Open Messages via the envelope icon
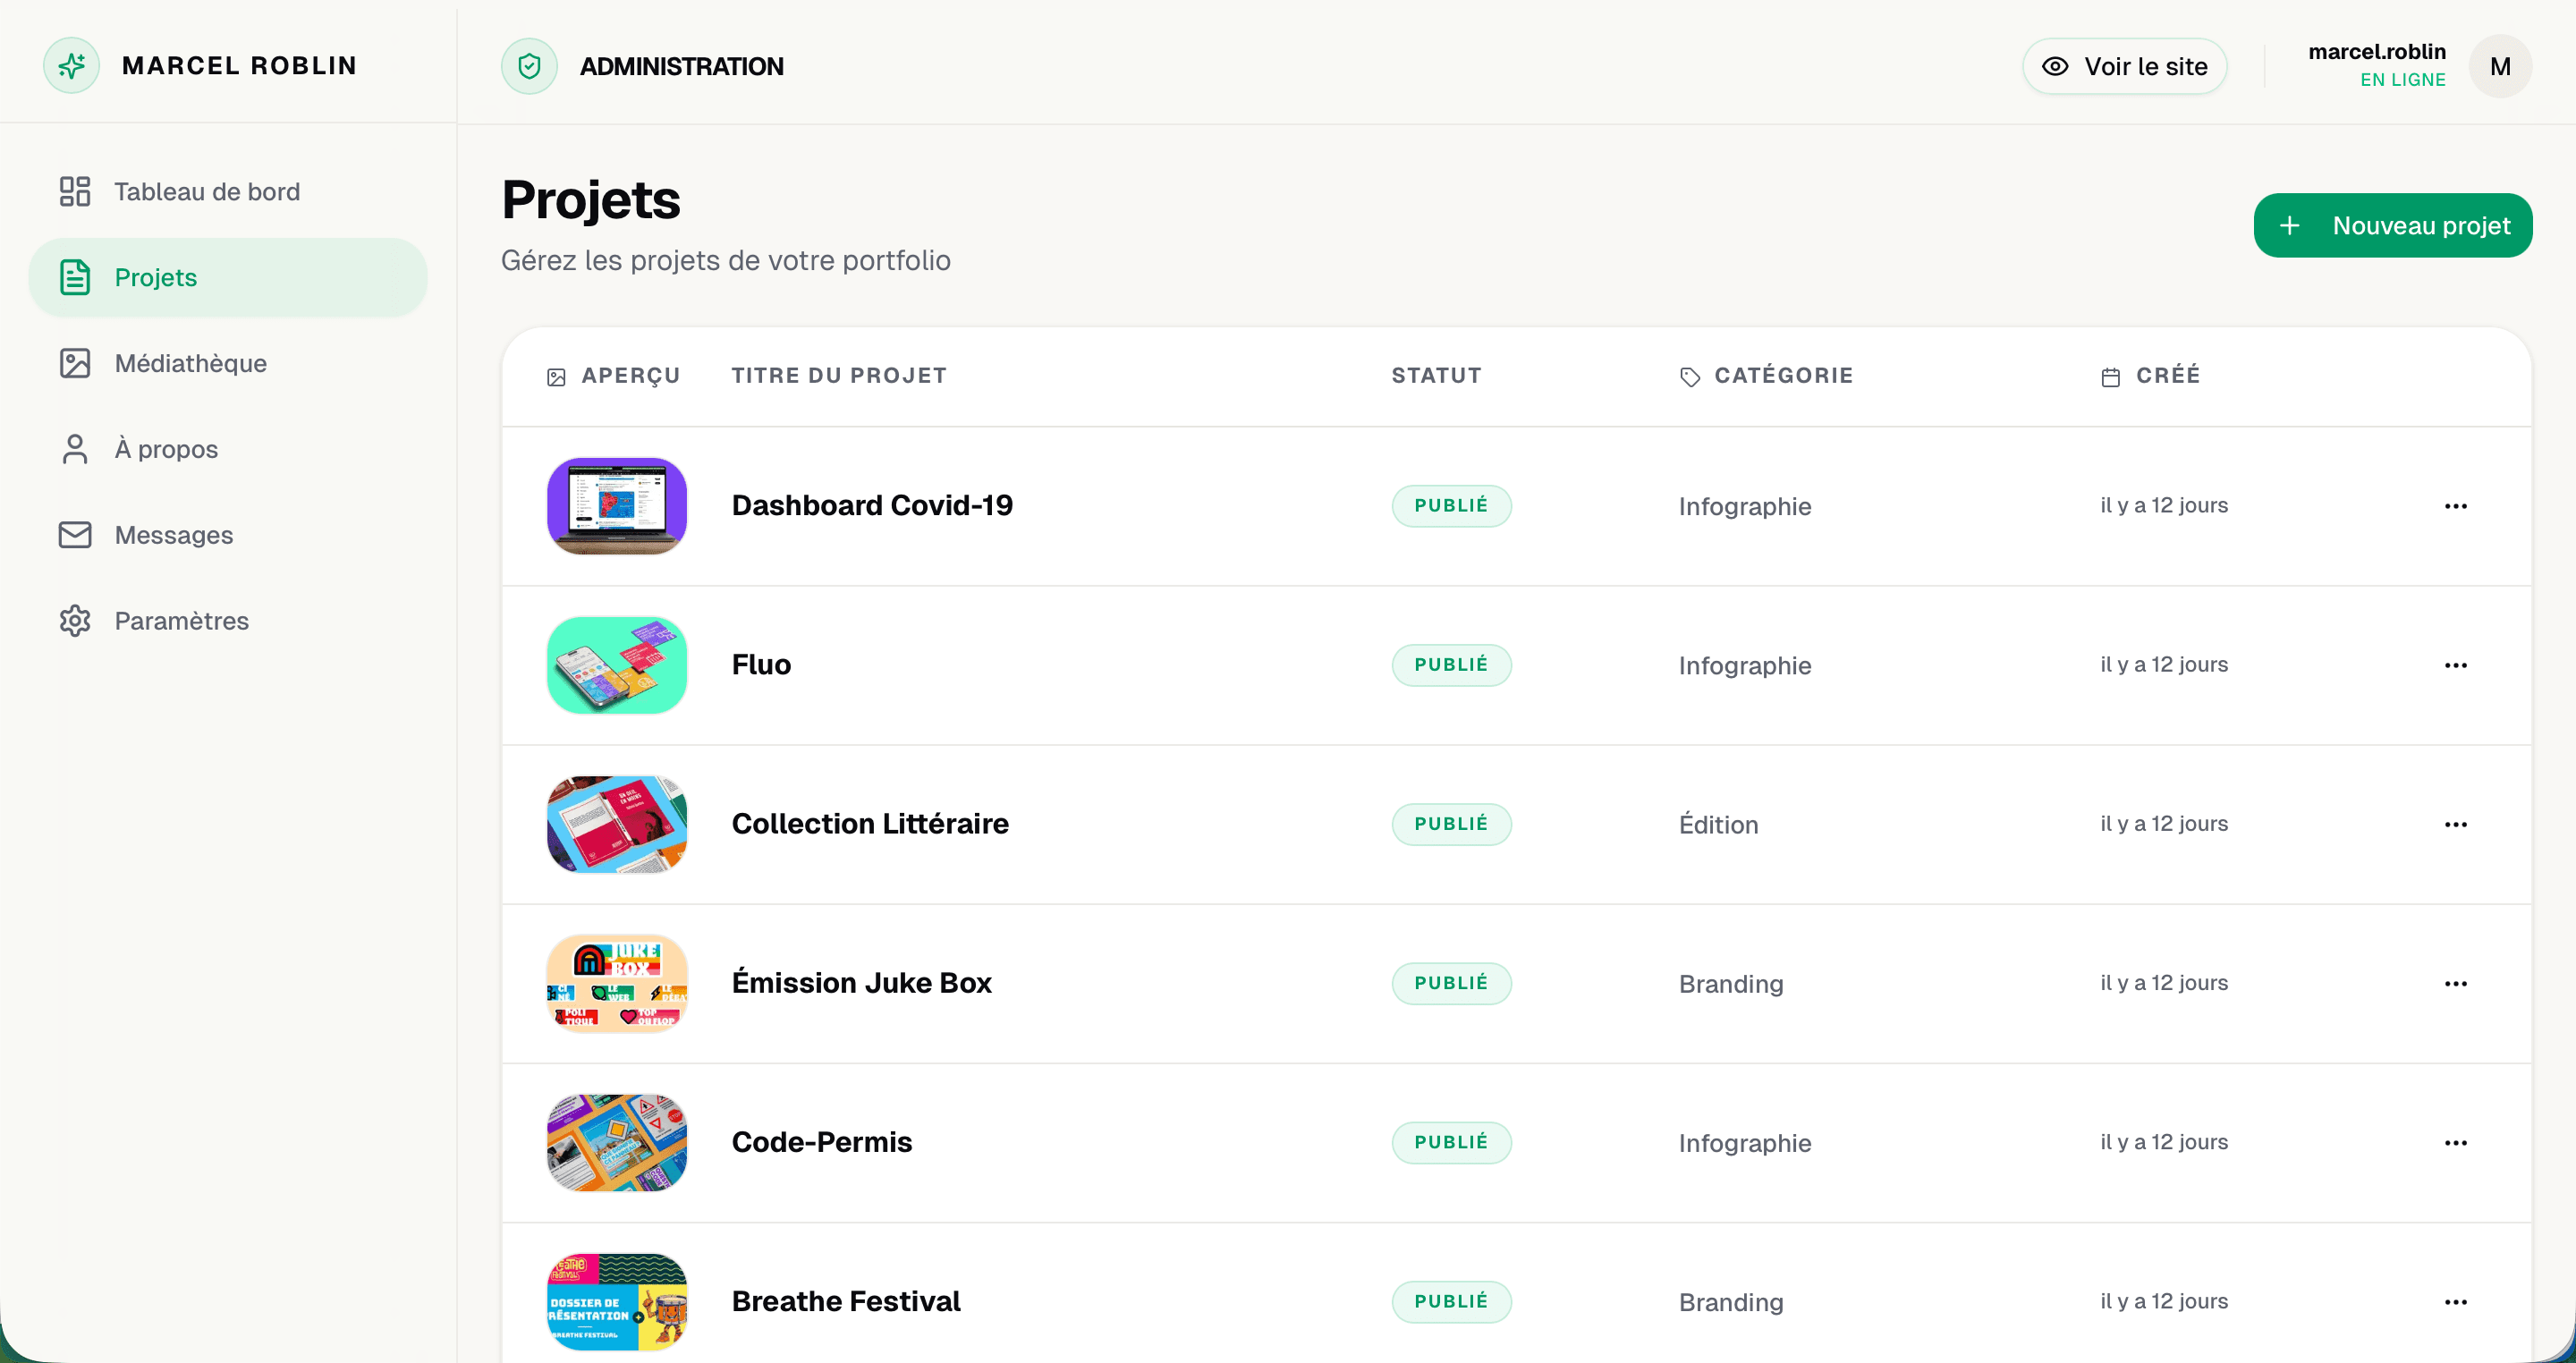The height and width of the screenshot is (1363, 2576). tap(75, 535)
